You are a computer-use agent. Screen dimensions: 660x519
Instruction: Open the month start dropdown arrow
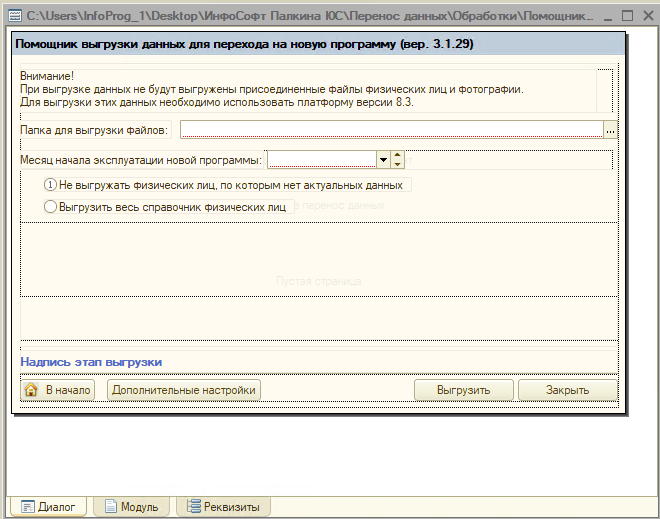coord(382,159)
